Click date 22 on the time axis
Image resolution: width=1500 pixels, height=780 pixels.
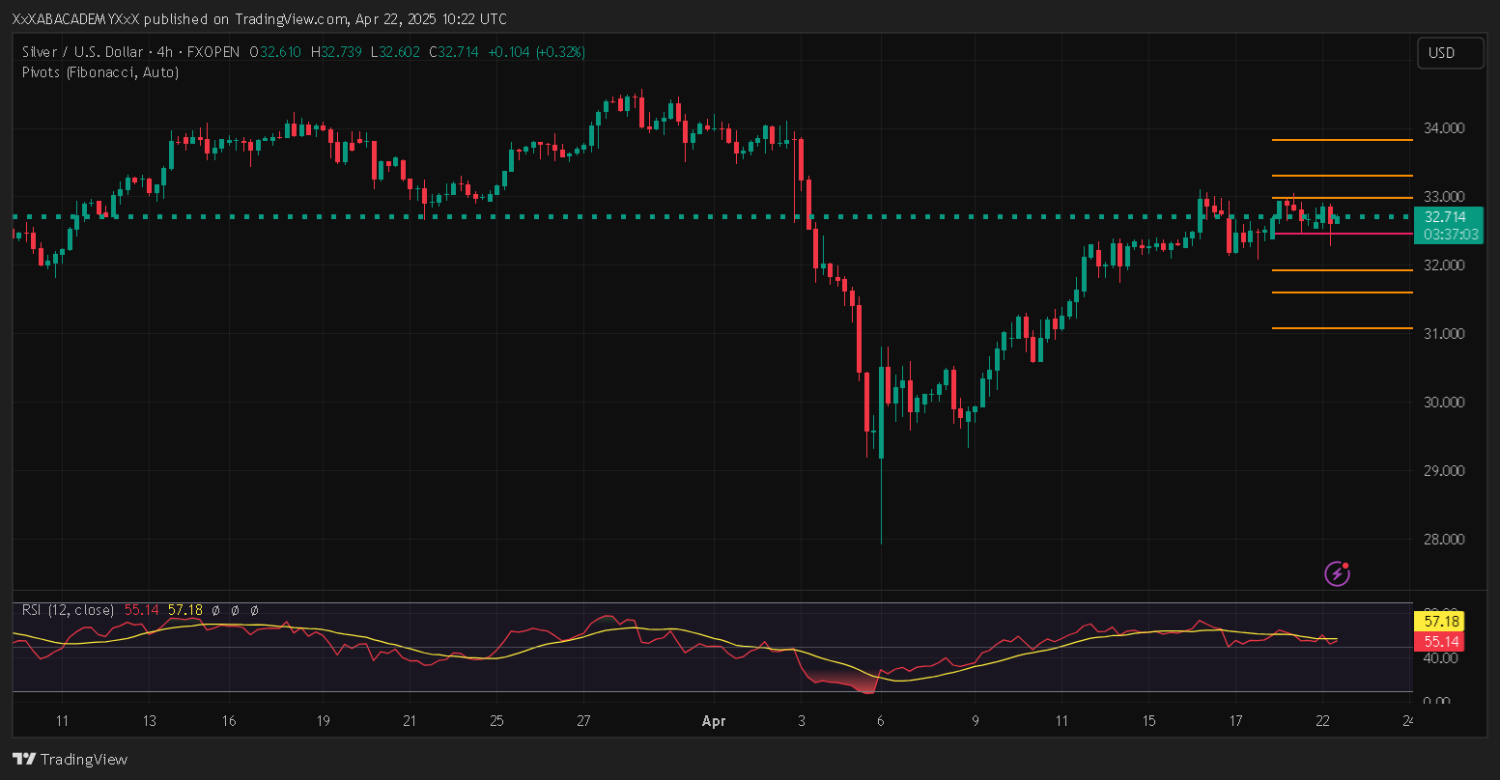1322,720
